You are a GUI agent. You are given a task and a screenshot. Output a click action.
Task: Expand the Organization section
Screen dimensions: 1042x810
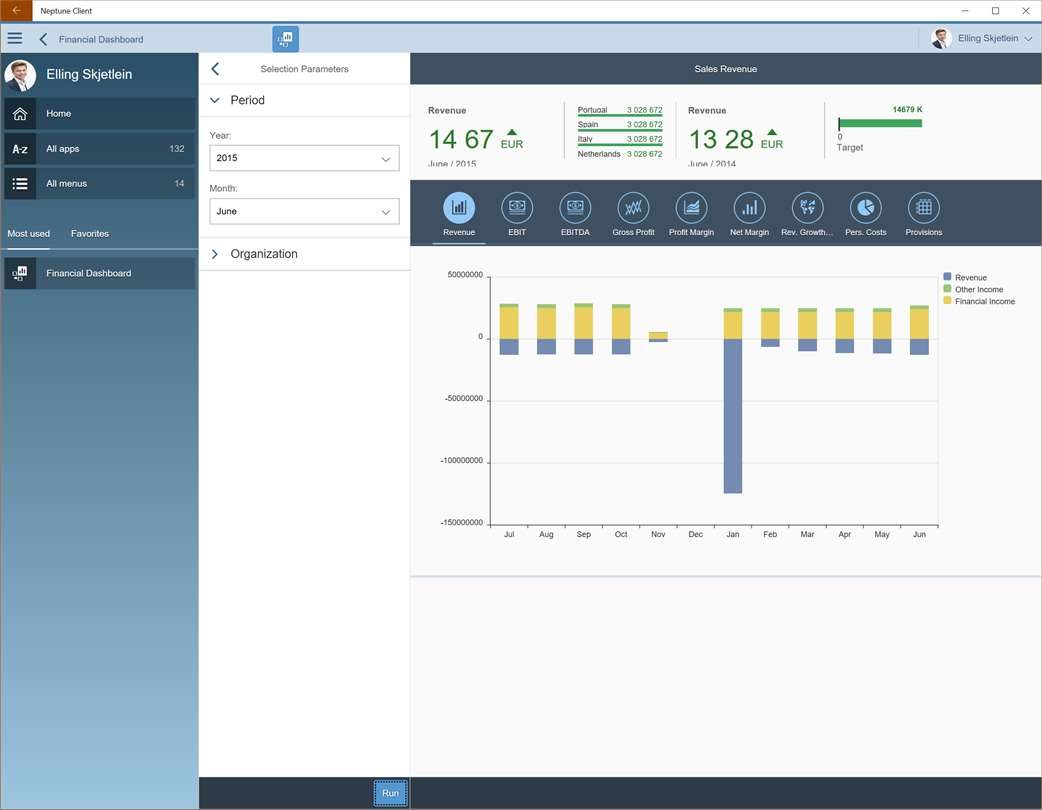click(x=263, y=254)
